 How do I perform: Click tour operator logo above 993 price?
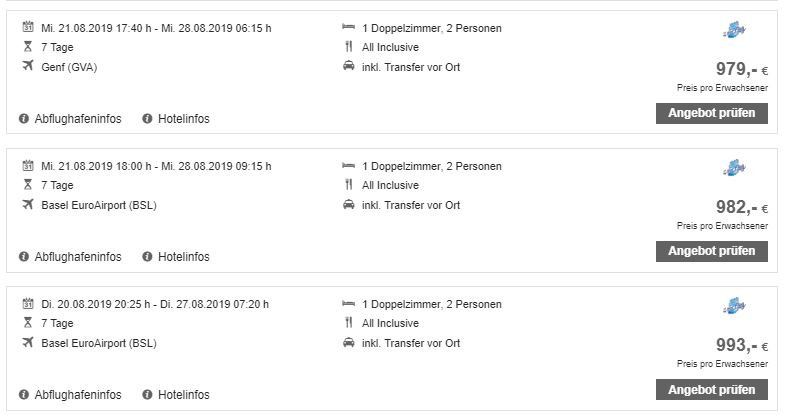pyautogui.click(x=734, y=305)
